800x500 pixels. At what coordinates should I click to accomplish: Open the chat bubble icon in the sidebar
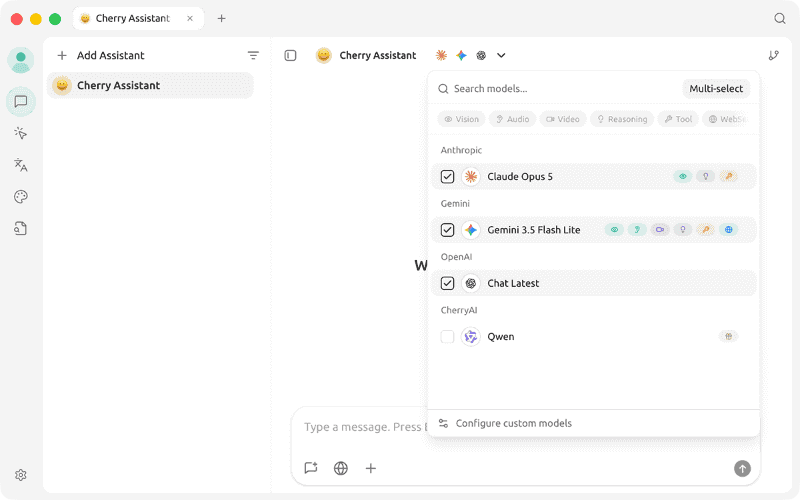pos(20,102)
